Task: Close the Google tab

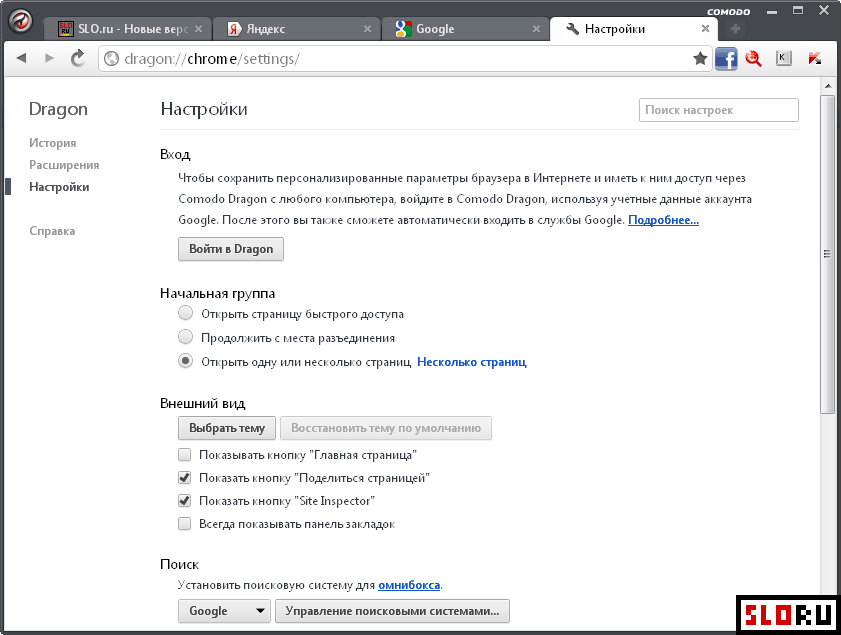Action: tap(536, 29)
